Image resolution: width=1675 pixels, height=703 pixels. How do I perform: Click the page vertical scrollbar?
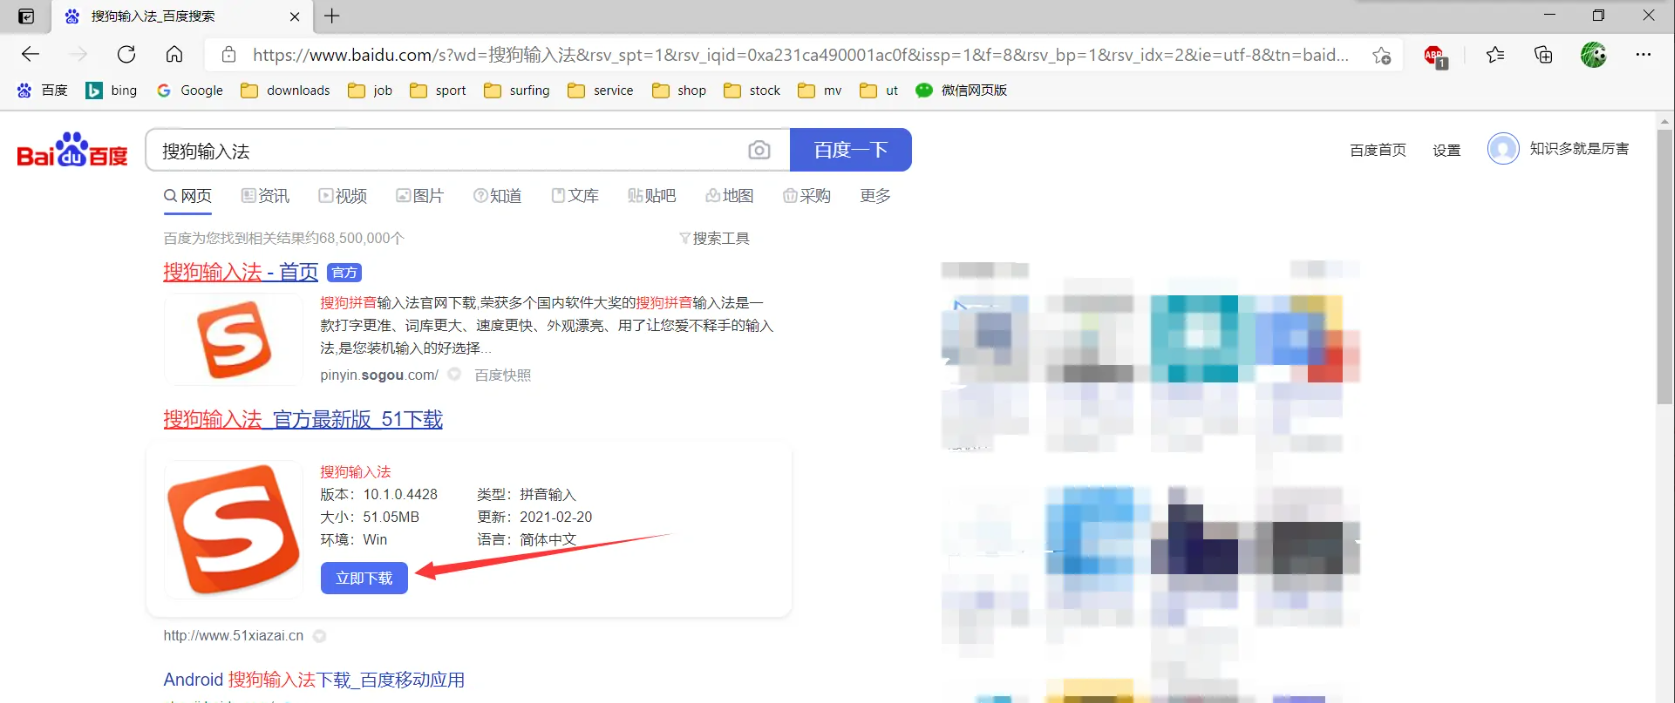1665,266
